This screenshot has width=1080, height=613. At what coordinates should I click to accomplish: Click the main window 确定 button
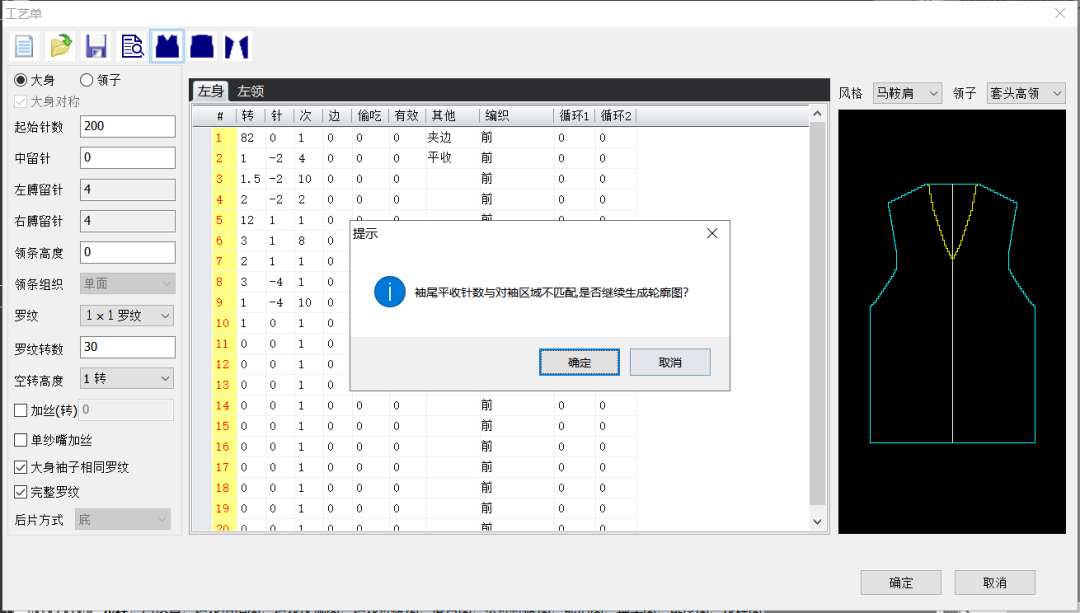[901, 583]
